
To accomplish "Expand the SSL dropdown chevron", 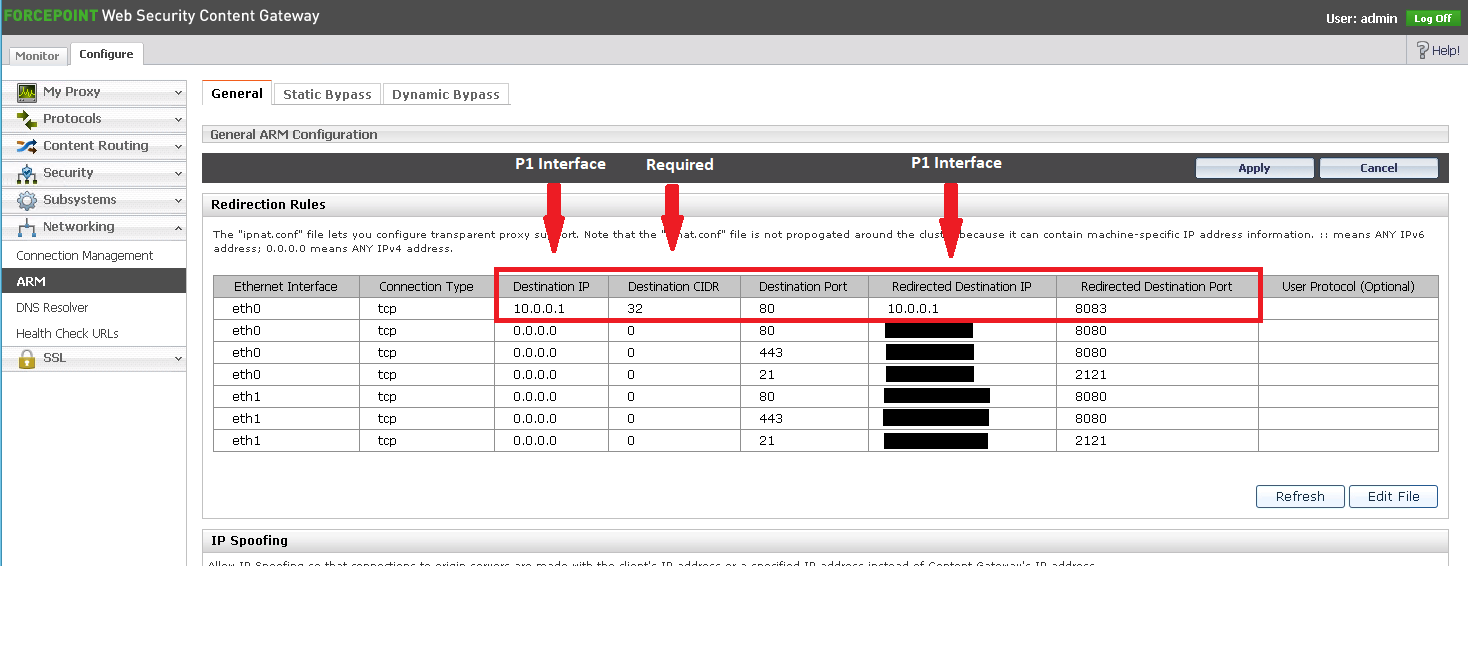I will (x=177, y=357).
